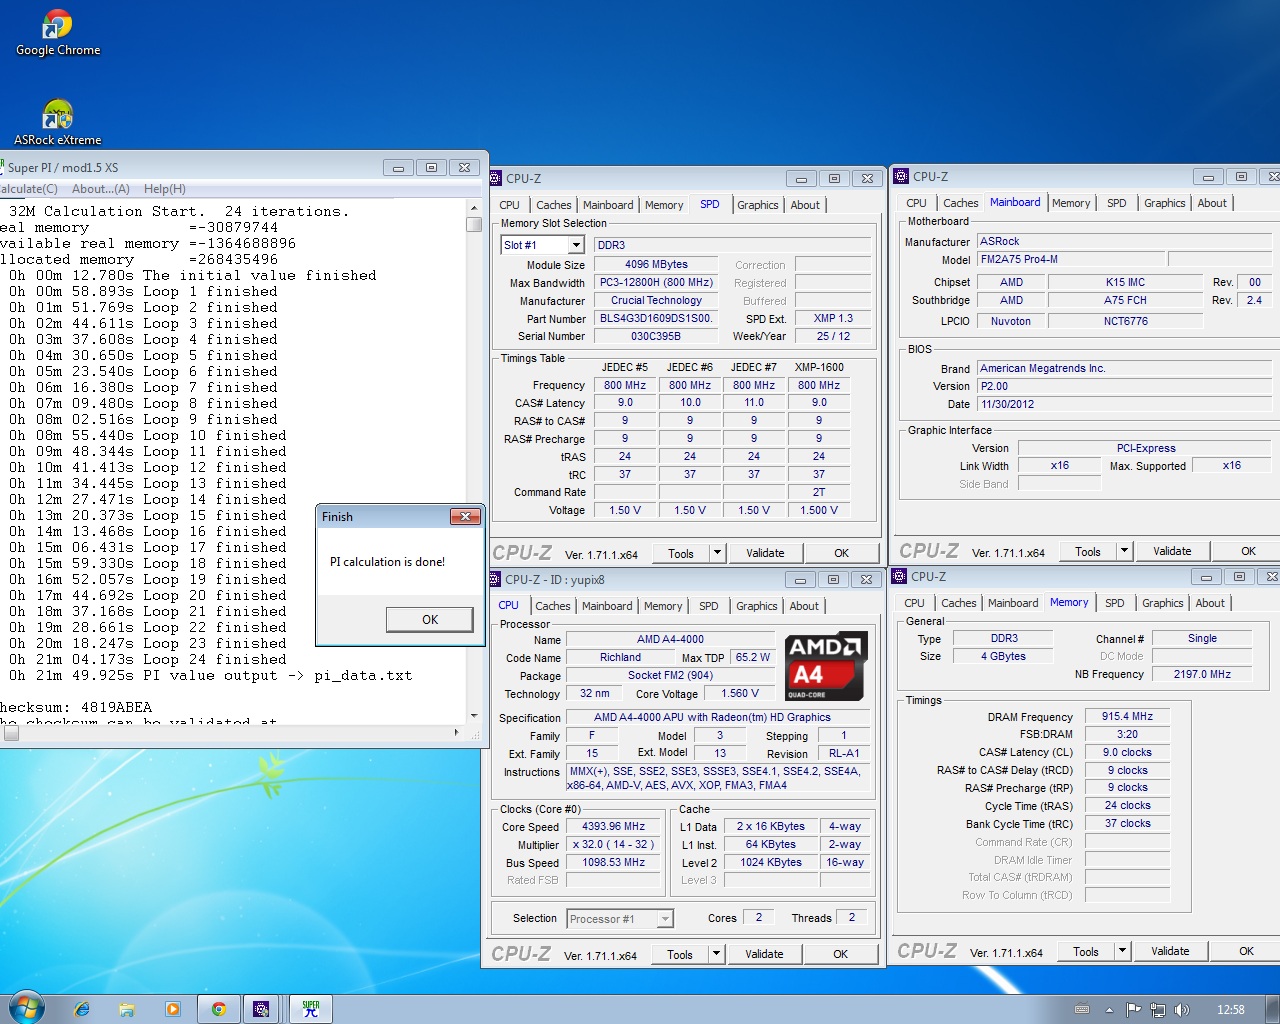The width and height of the screenshot is (1280, 1024).
Task: Click Super PI horizontal scrollbar thumb
Action: (10, 734)
